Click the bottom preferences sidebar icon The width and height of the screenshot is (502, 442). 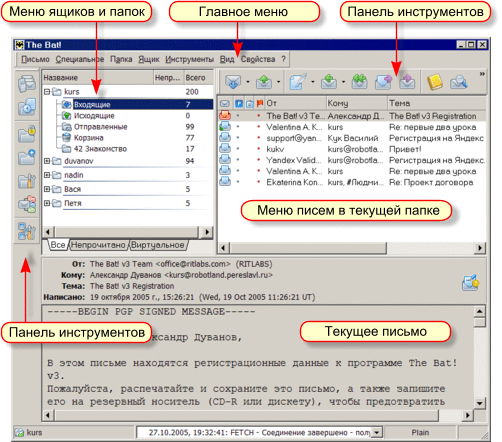tap(27, 231)
